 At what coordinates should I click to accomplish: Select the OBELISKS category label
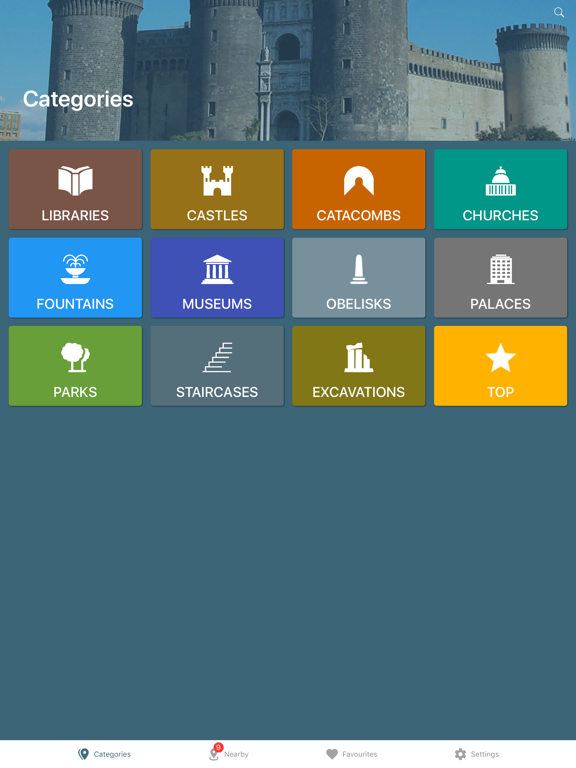pos(359,304)
